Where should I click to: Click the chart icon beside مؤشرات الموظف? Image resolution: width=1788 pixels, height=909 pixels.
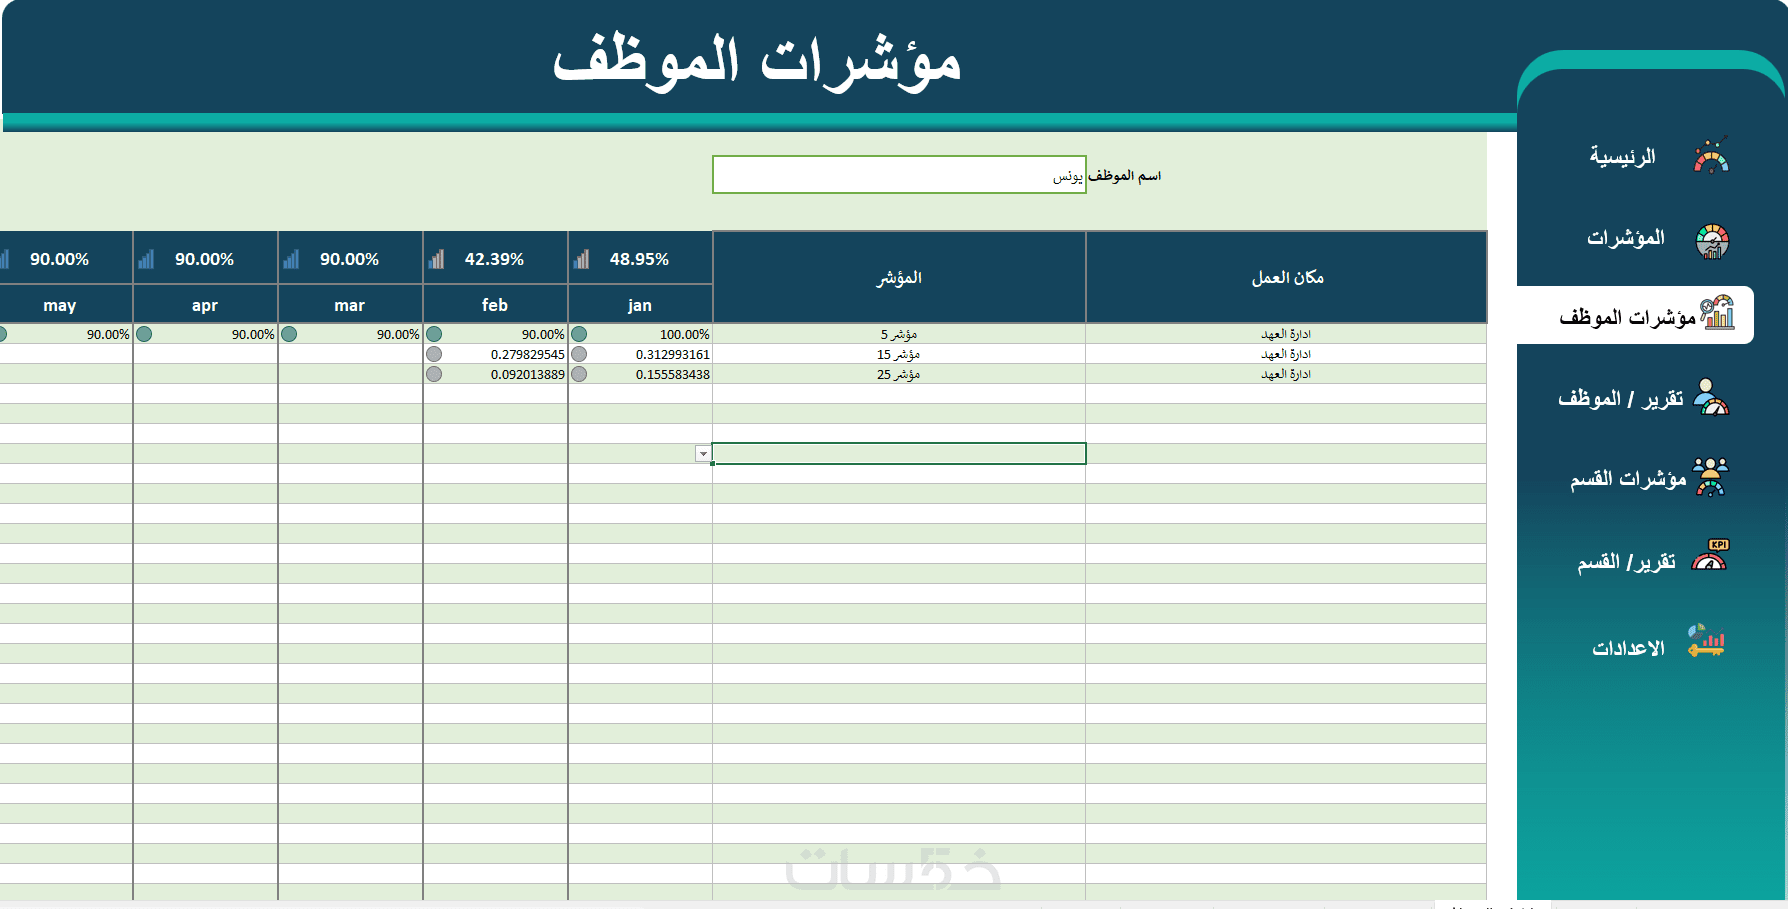(x=1717, y=313)
